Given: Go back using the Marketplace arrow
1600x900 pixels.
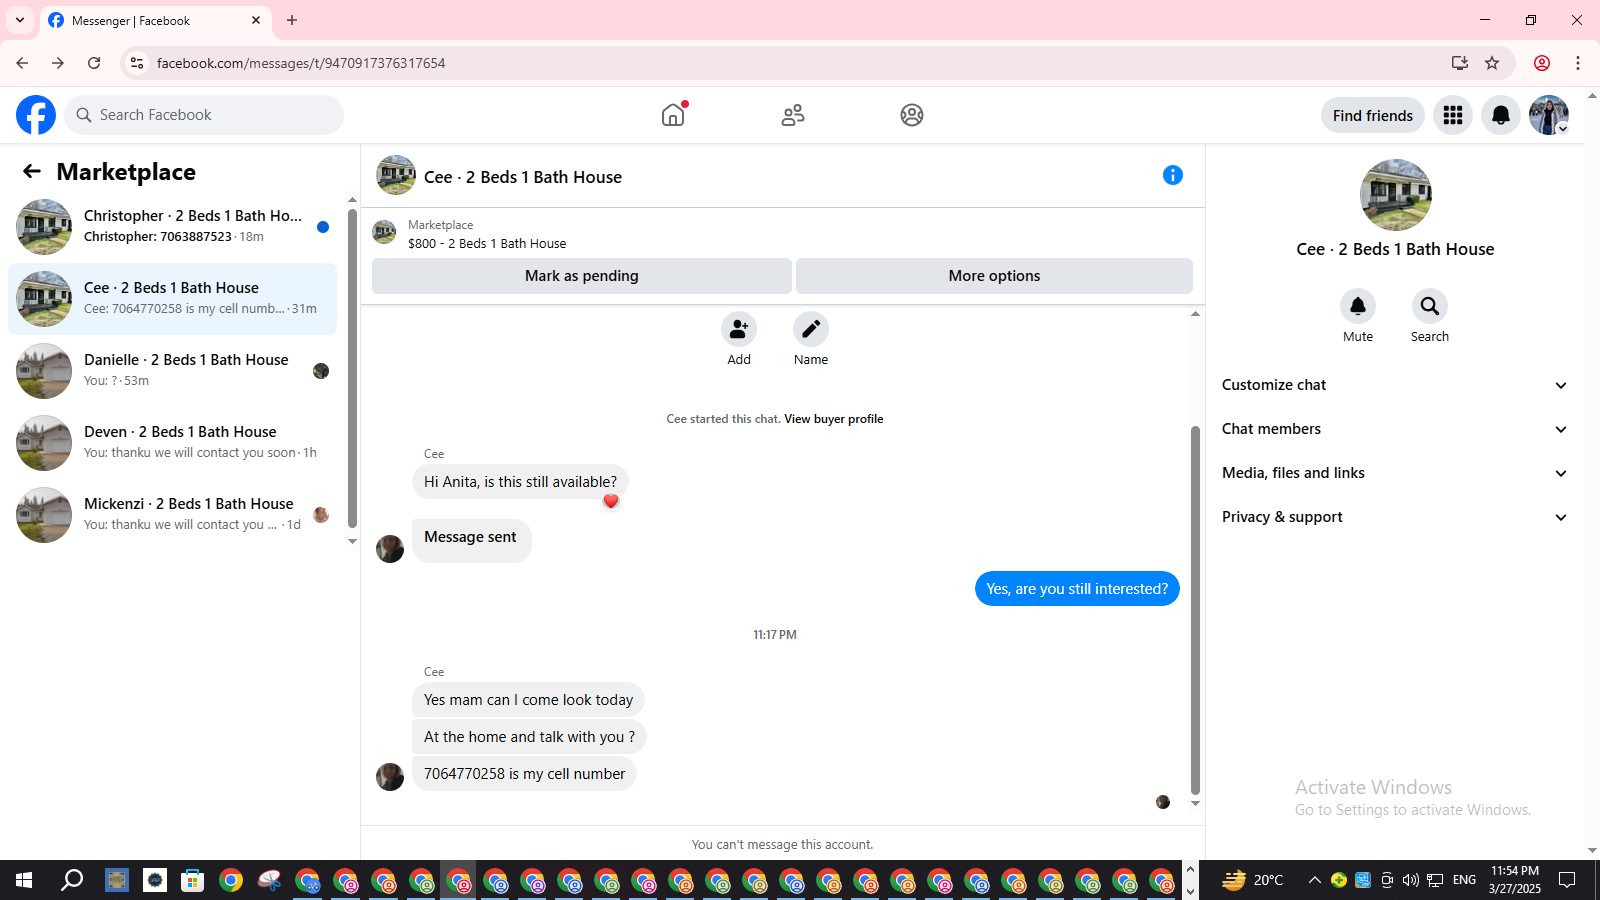Looking at the screenshot, I should click(x=32, y=171).
